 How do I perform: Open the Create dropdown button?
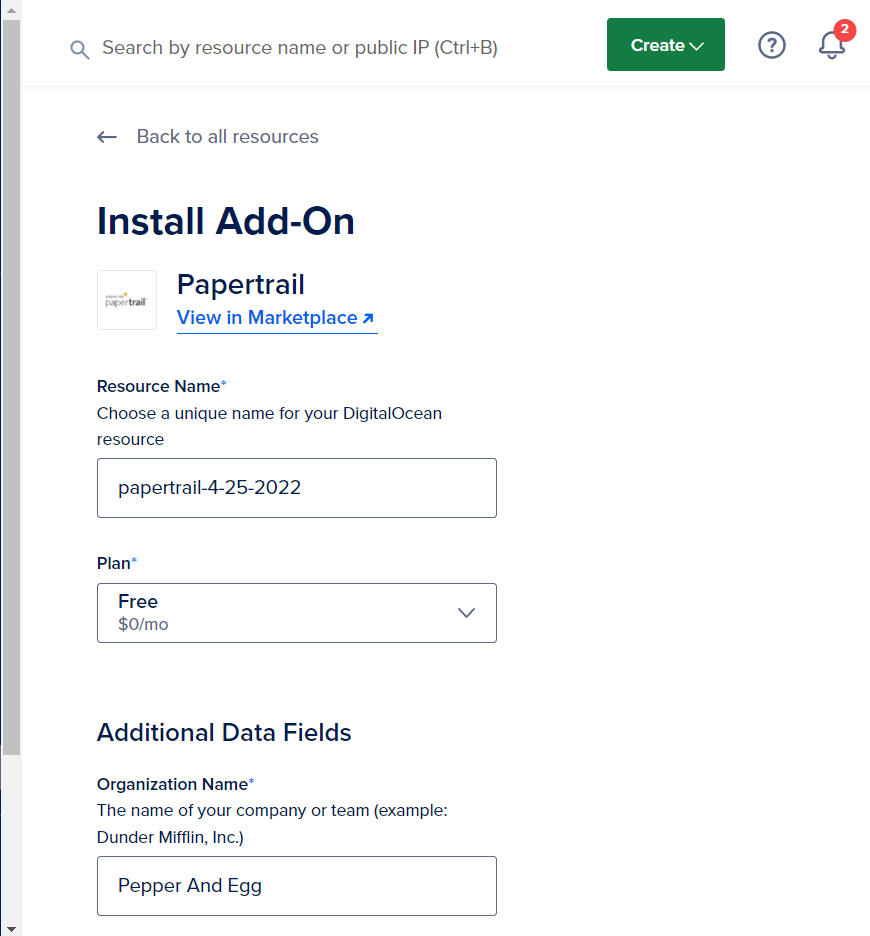pos(666,45)
